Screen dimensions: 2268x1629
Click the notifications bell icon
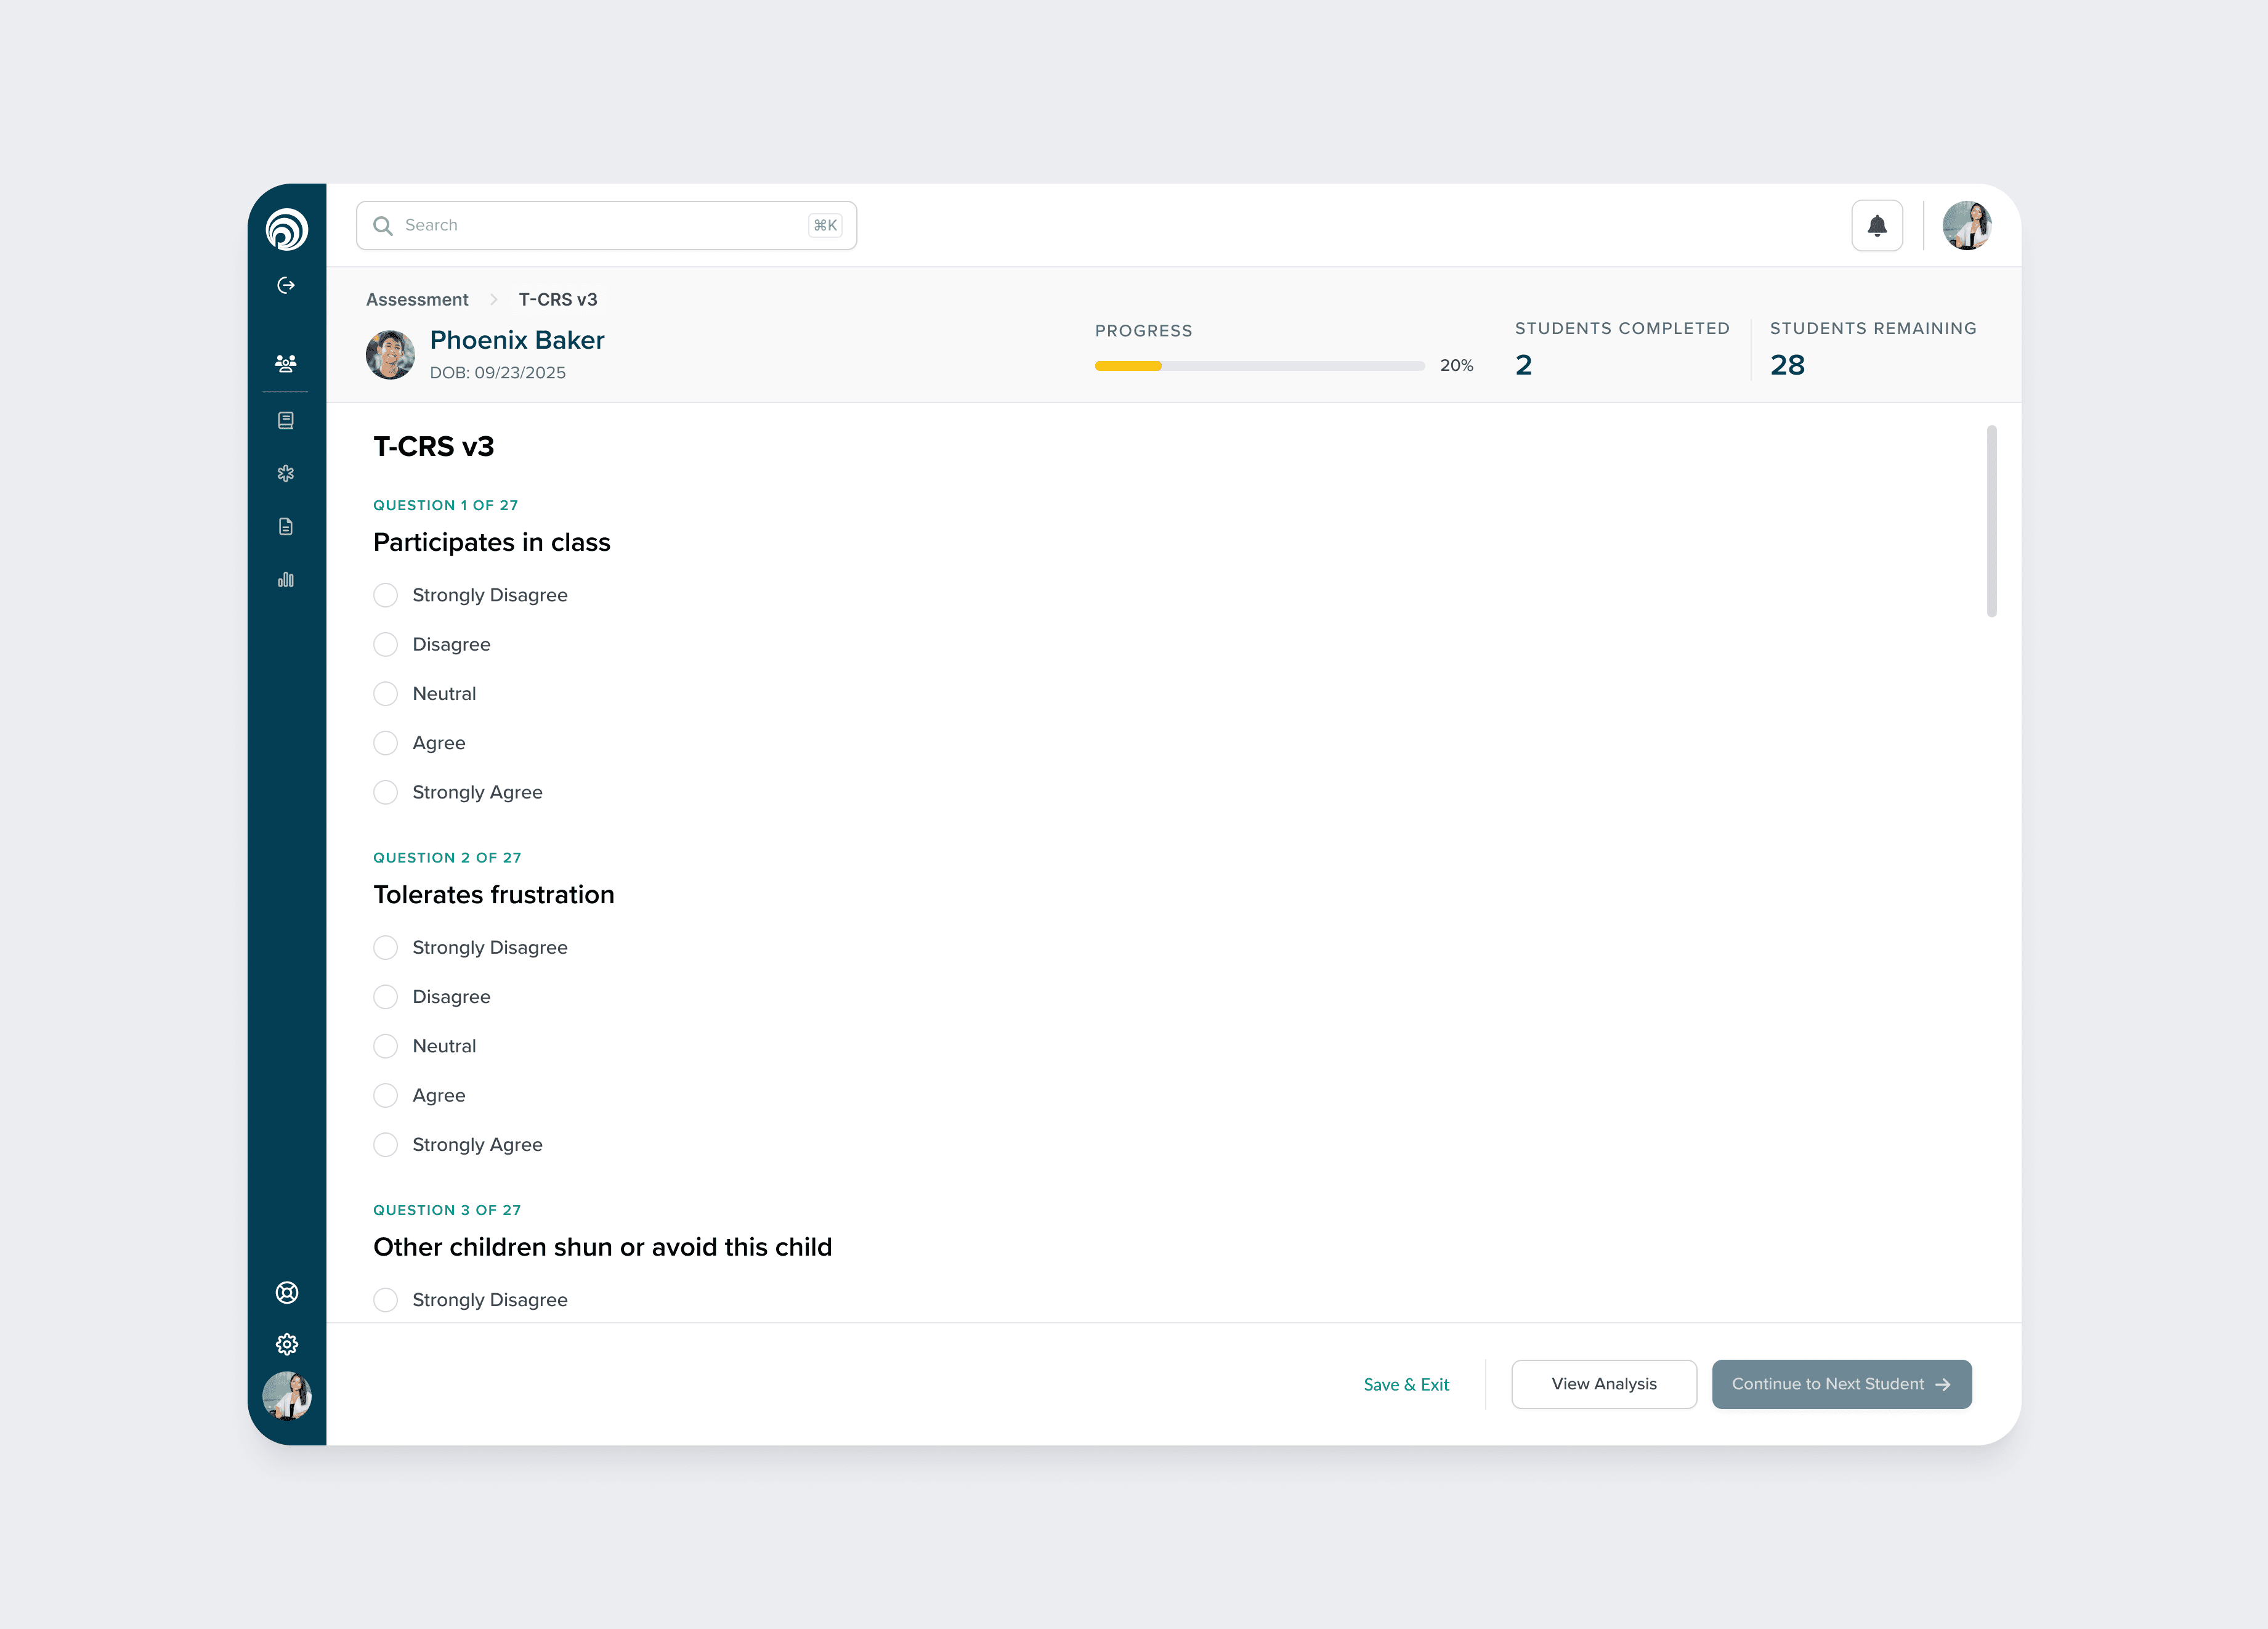(1876, 226)
